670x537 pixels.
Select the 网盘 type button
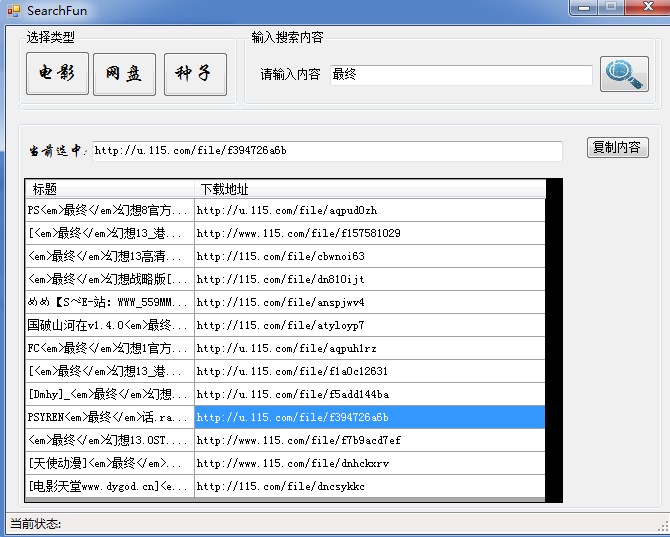coord(124,74)
